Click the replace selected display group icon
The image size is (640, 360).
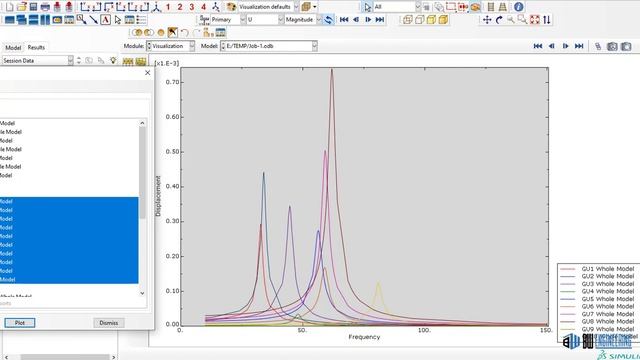coord(138,33)
